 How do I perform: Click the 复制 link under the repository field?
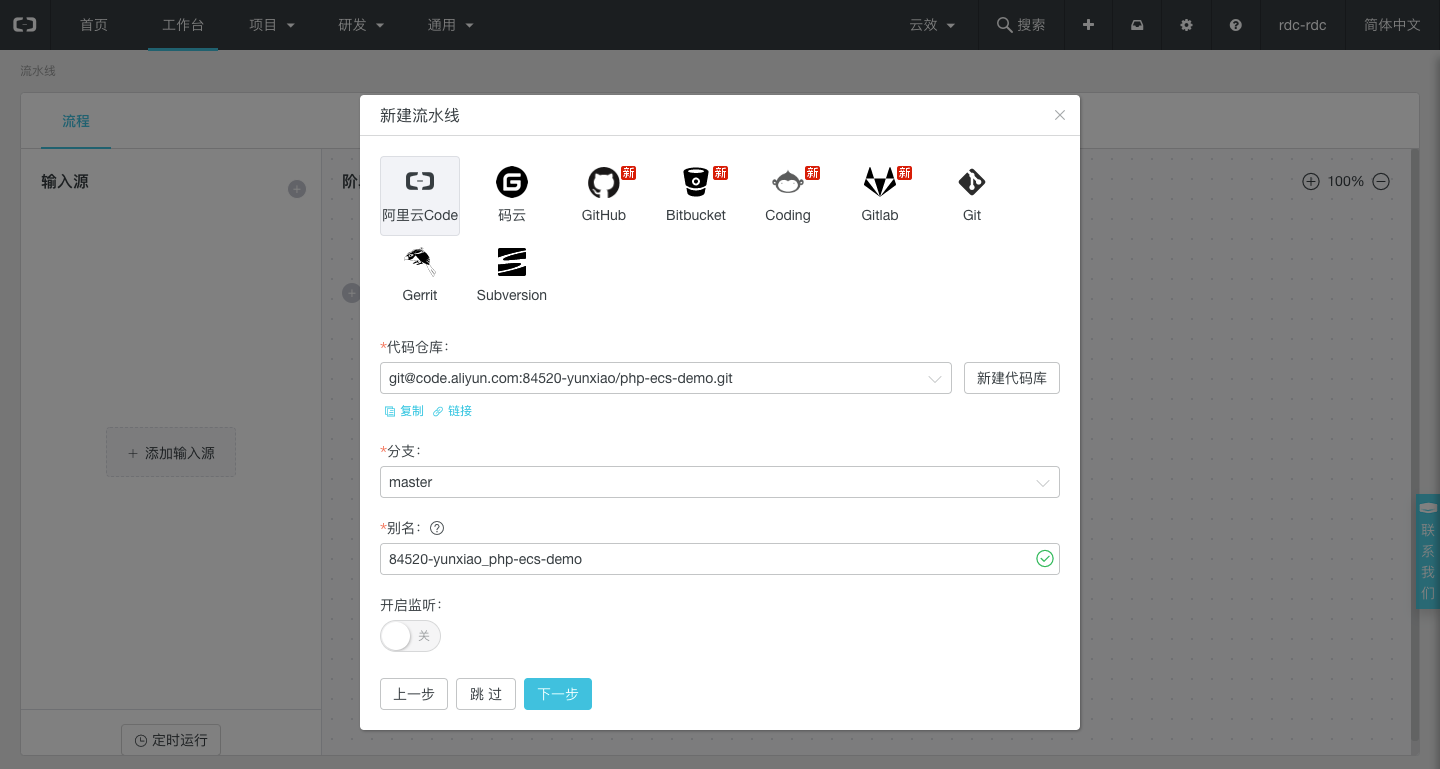[404, 411]
